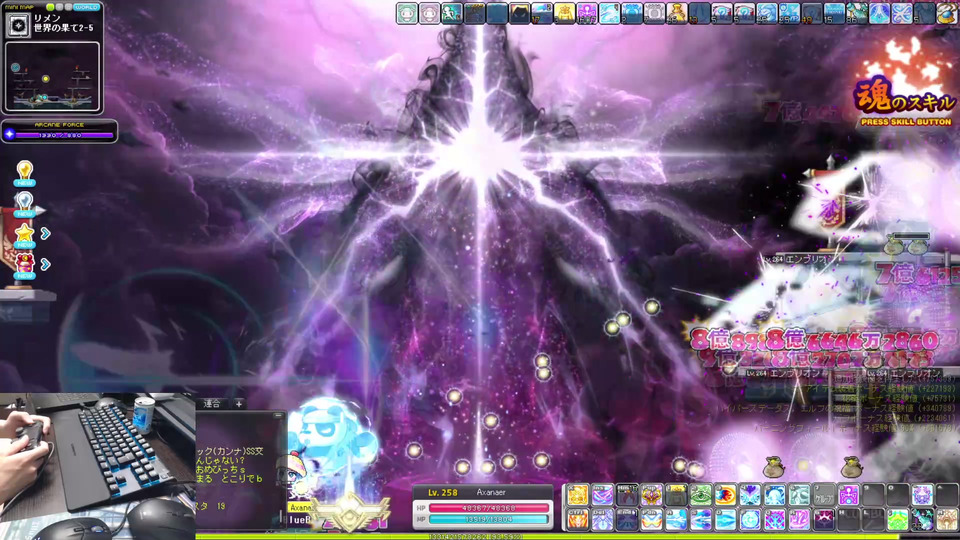Viewport: 960px width, 540px height.
Task: Expand the chevron beside the star icon
Action: point(45,233)
